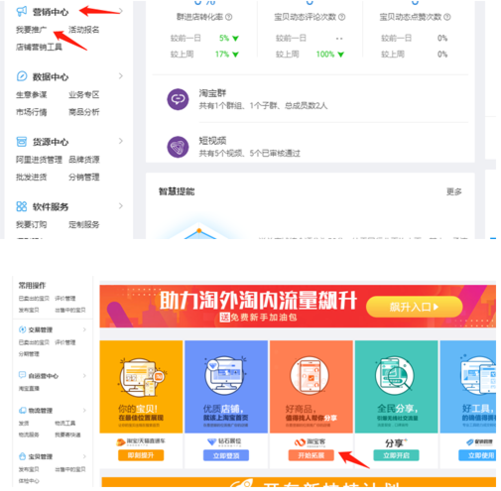The height and width of the screenshot is (491, 501).
Task: Open 活动报名 in the sidebar
Action: click(84, 30)
